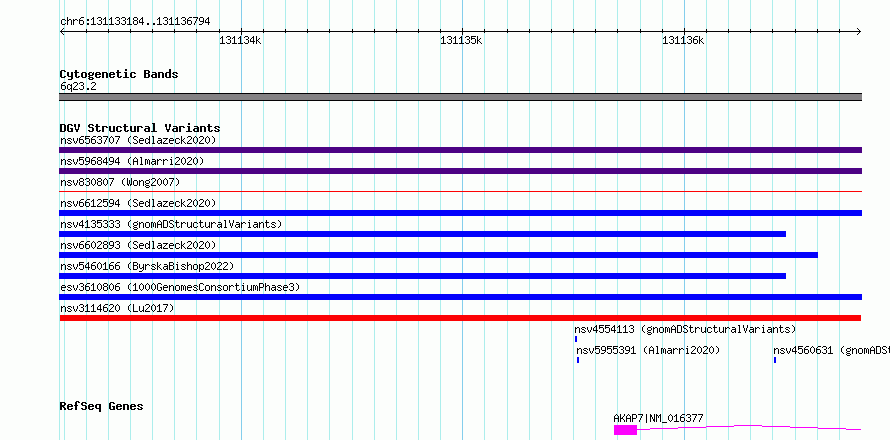Click magenta exon box of AKAP7

(625, 430)
